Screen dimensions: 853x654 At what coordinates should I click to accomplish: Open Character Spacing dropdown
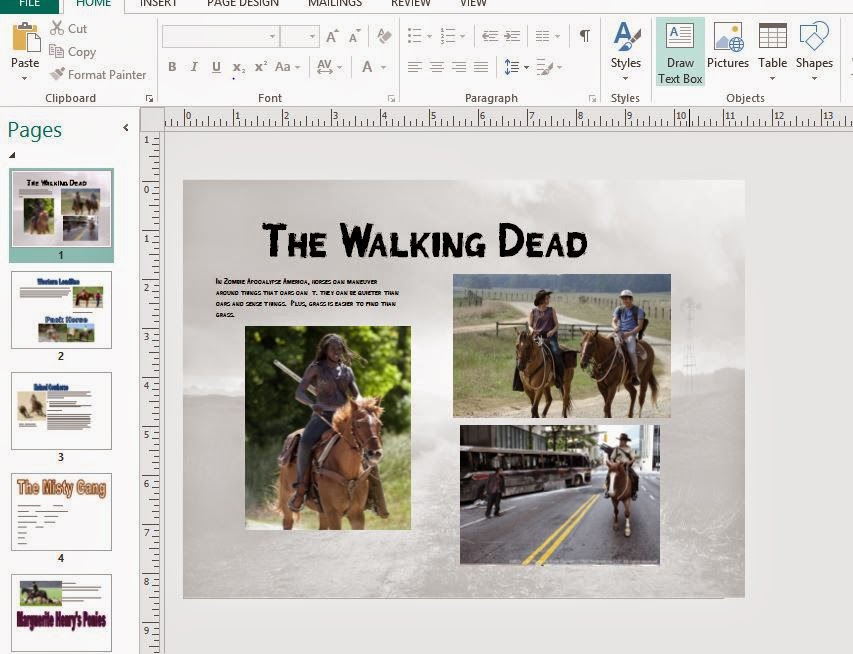coord(329,67)
